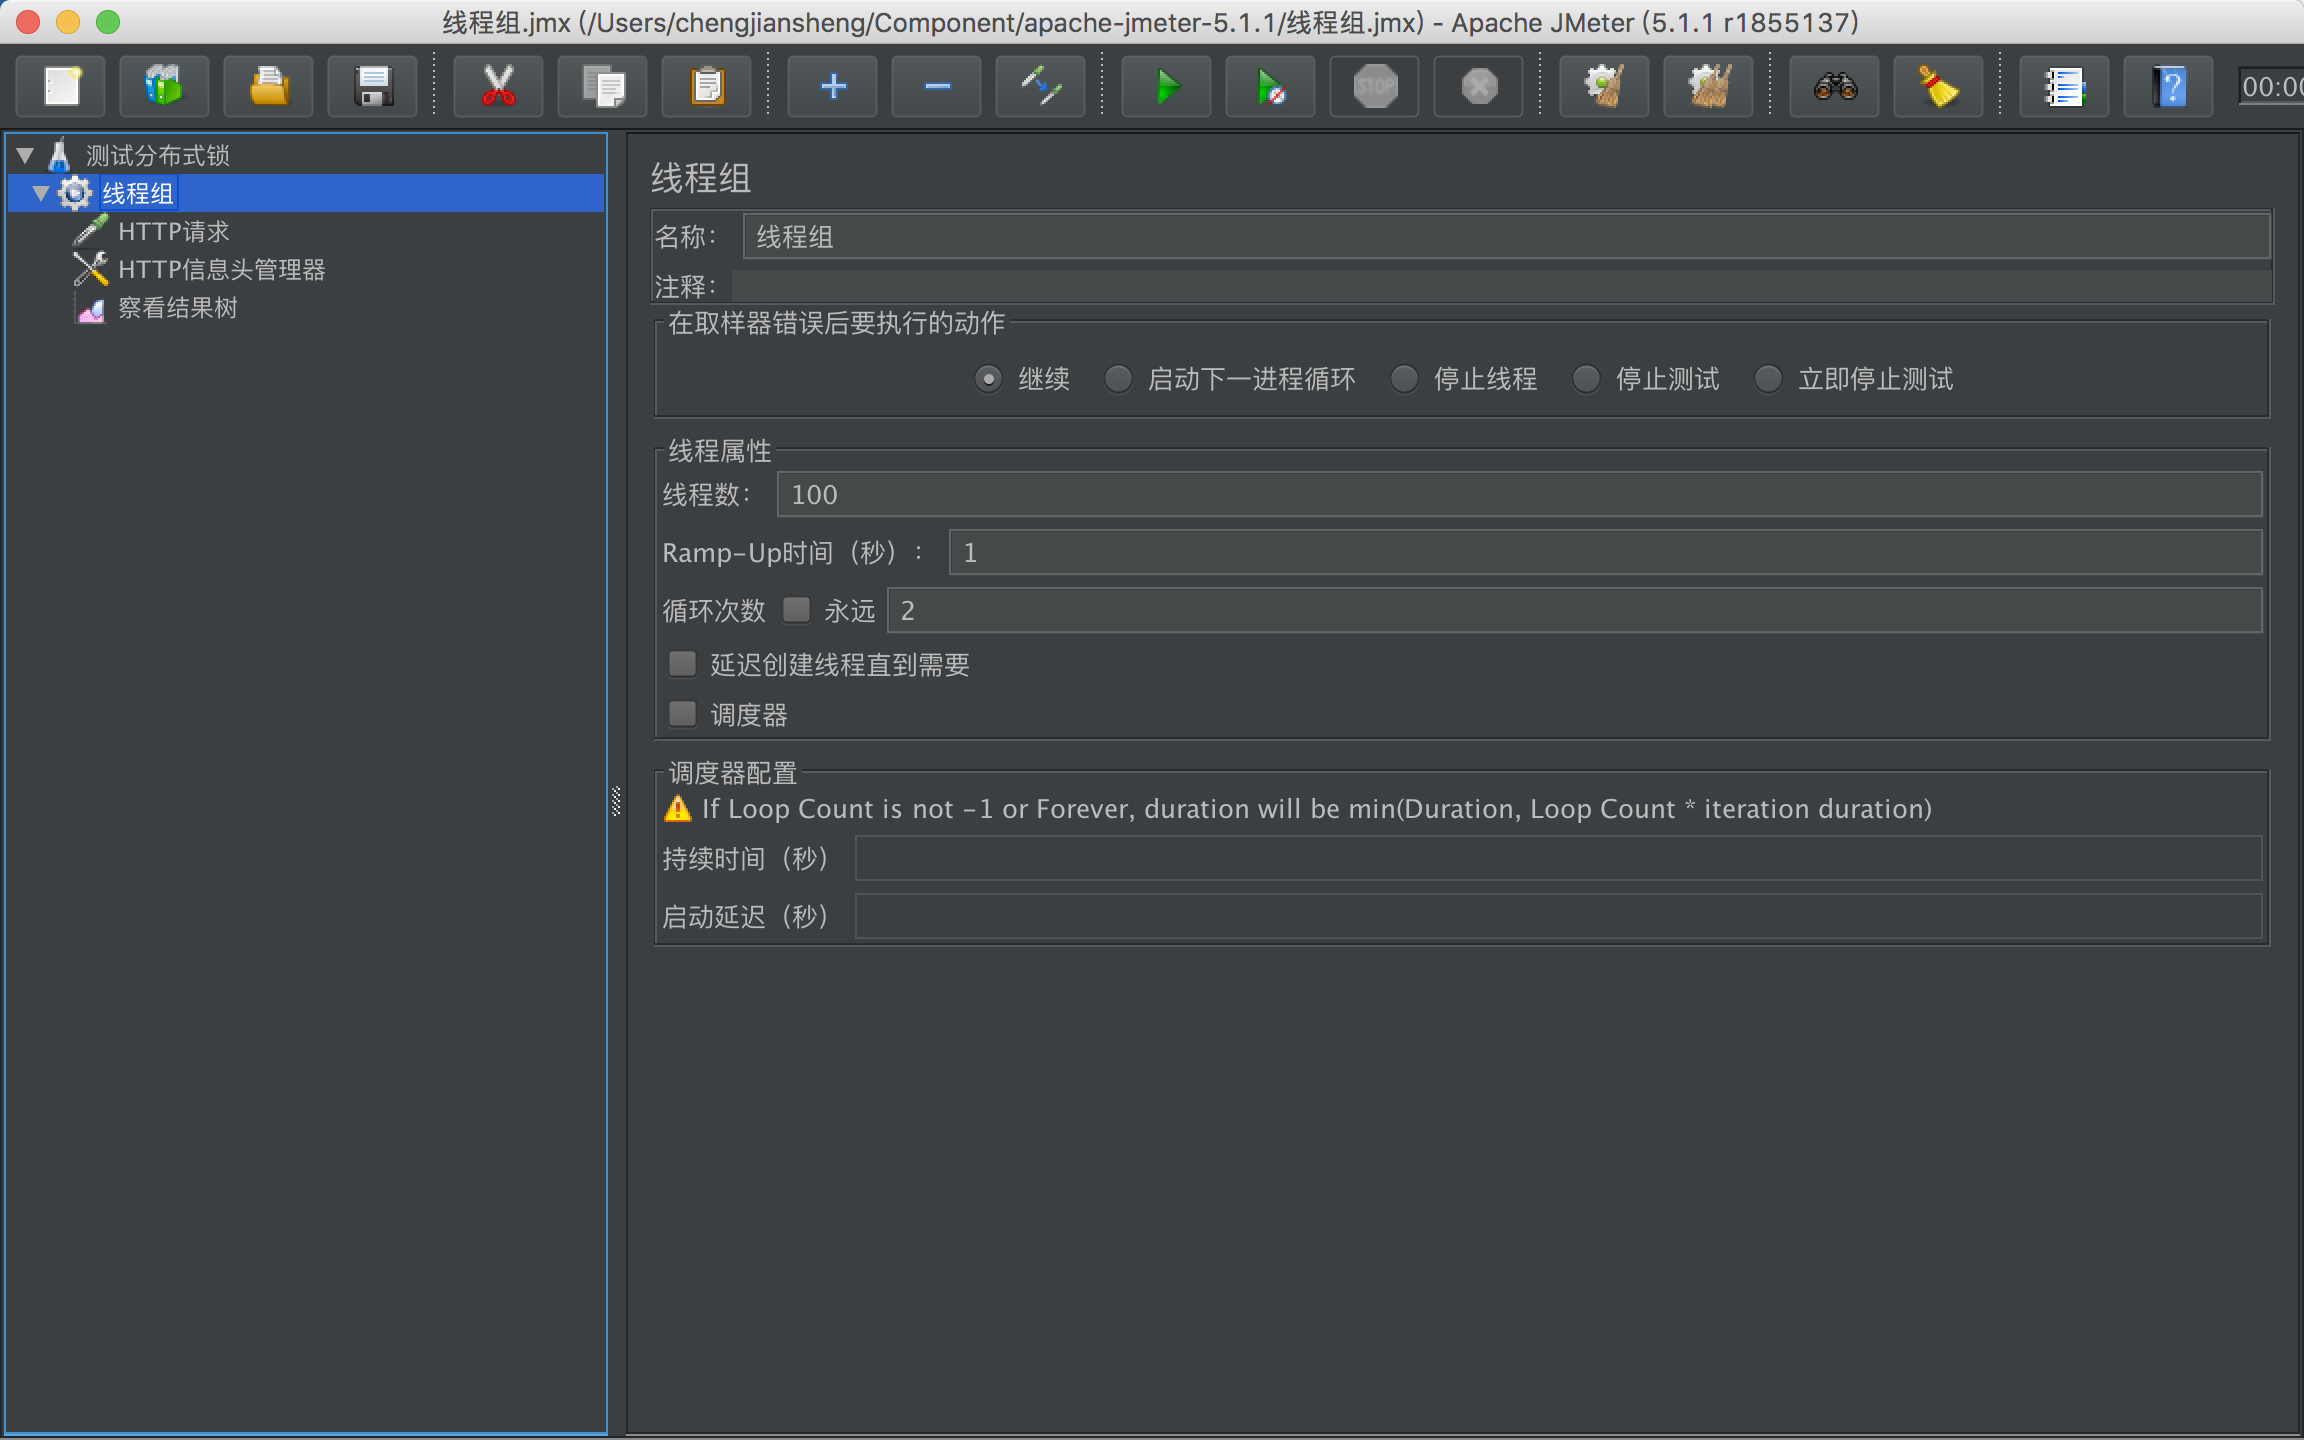Collapse the 测试分布式锁 test plan node
This screenshot has width=2304, height=1440.
(26, 155)
